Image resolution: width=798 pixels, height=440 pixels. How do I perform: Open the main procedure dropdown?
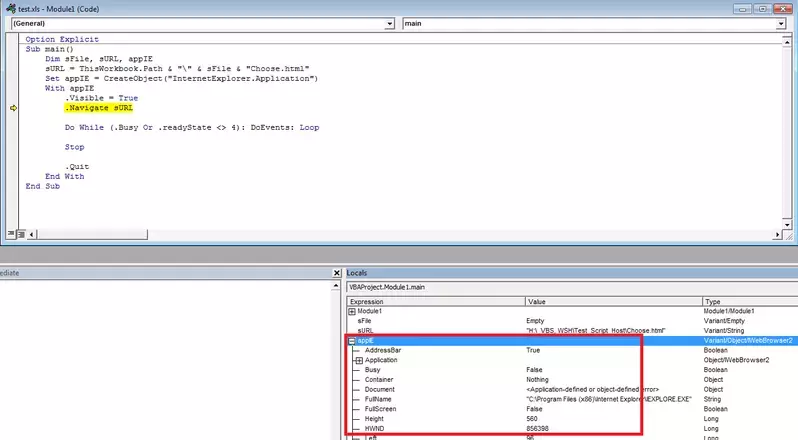coord(781,24)
